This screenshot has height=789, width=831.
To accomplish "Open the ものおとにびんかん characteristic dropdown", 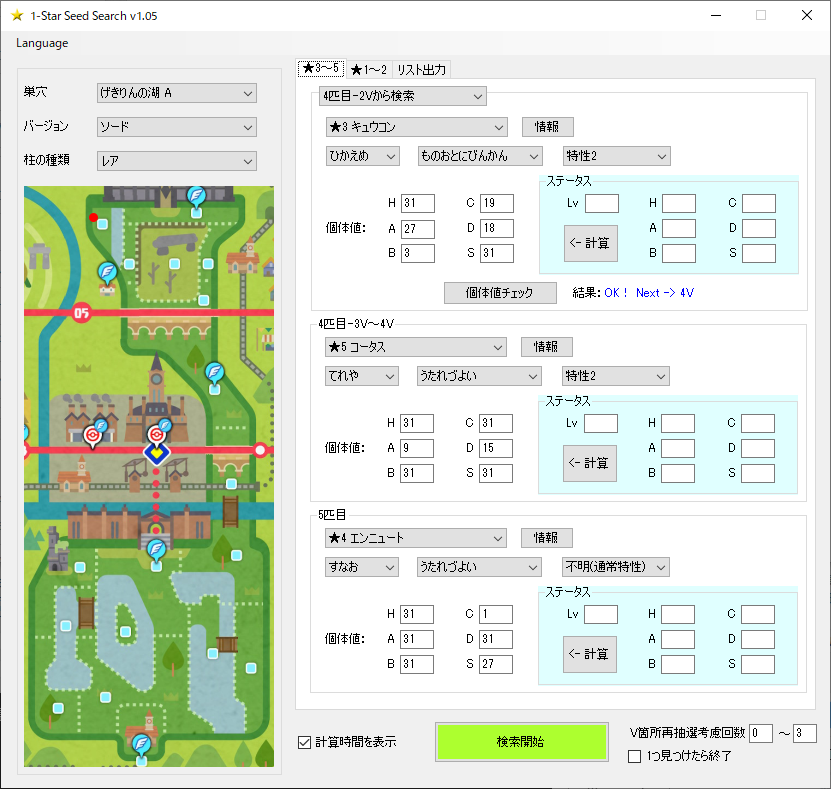I will tap(480, 156).
